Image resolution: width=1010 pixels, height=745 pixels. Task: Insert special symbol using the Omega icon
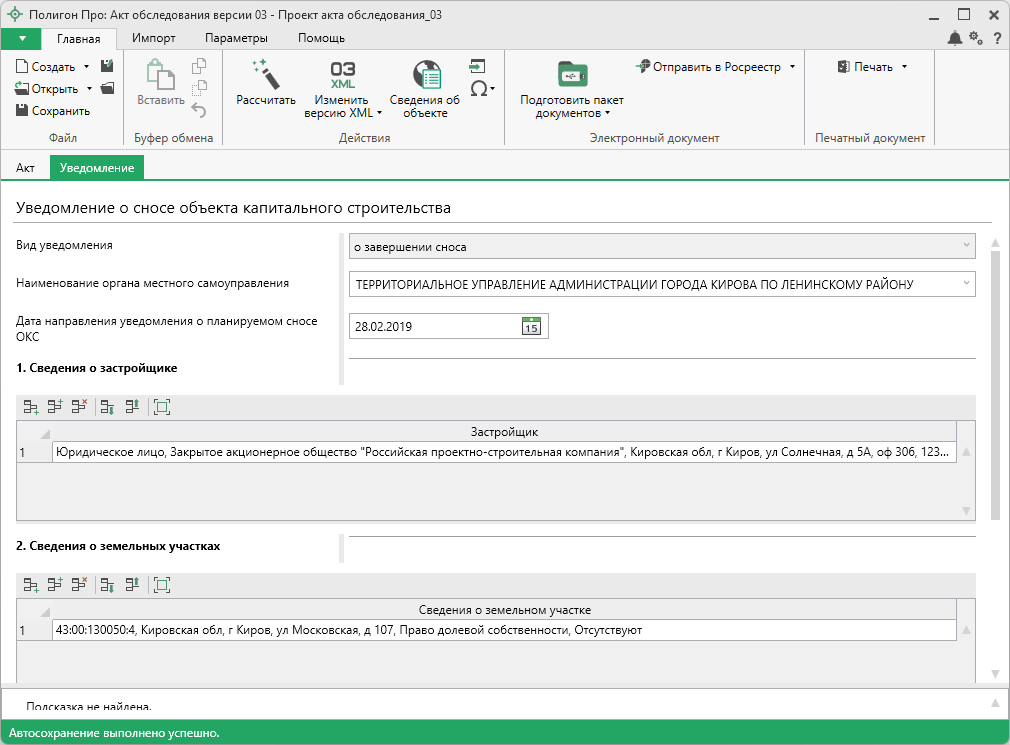click(479, 88)
